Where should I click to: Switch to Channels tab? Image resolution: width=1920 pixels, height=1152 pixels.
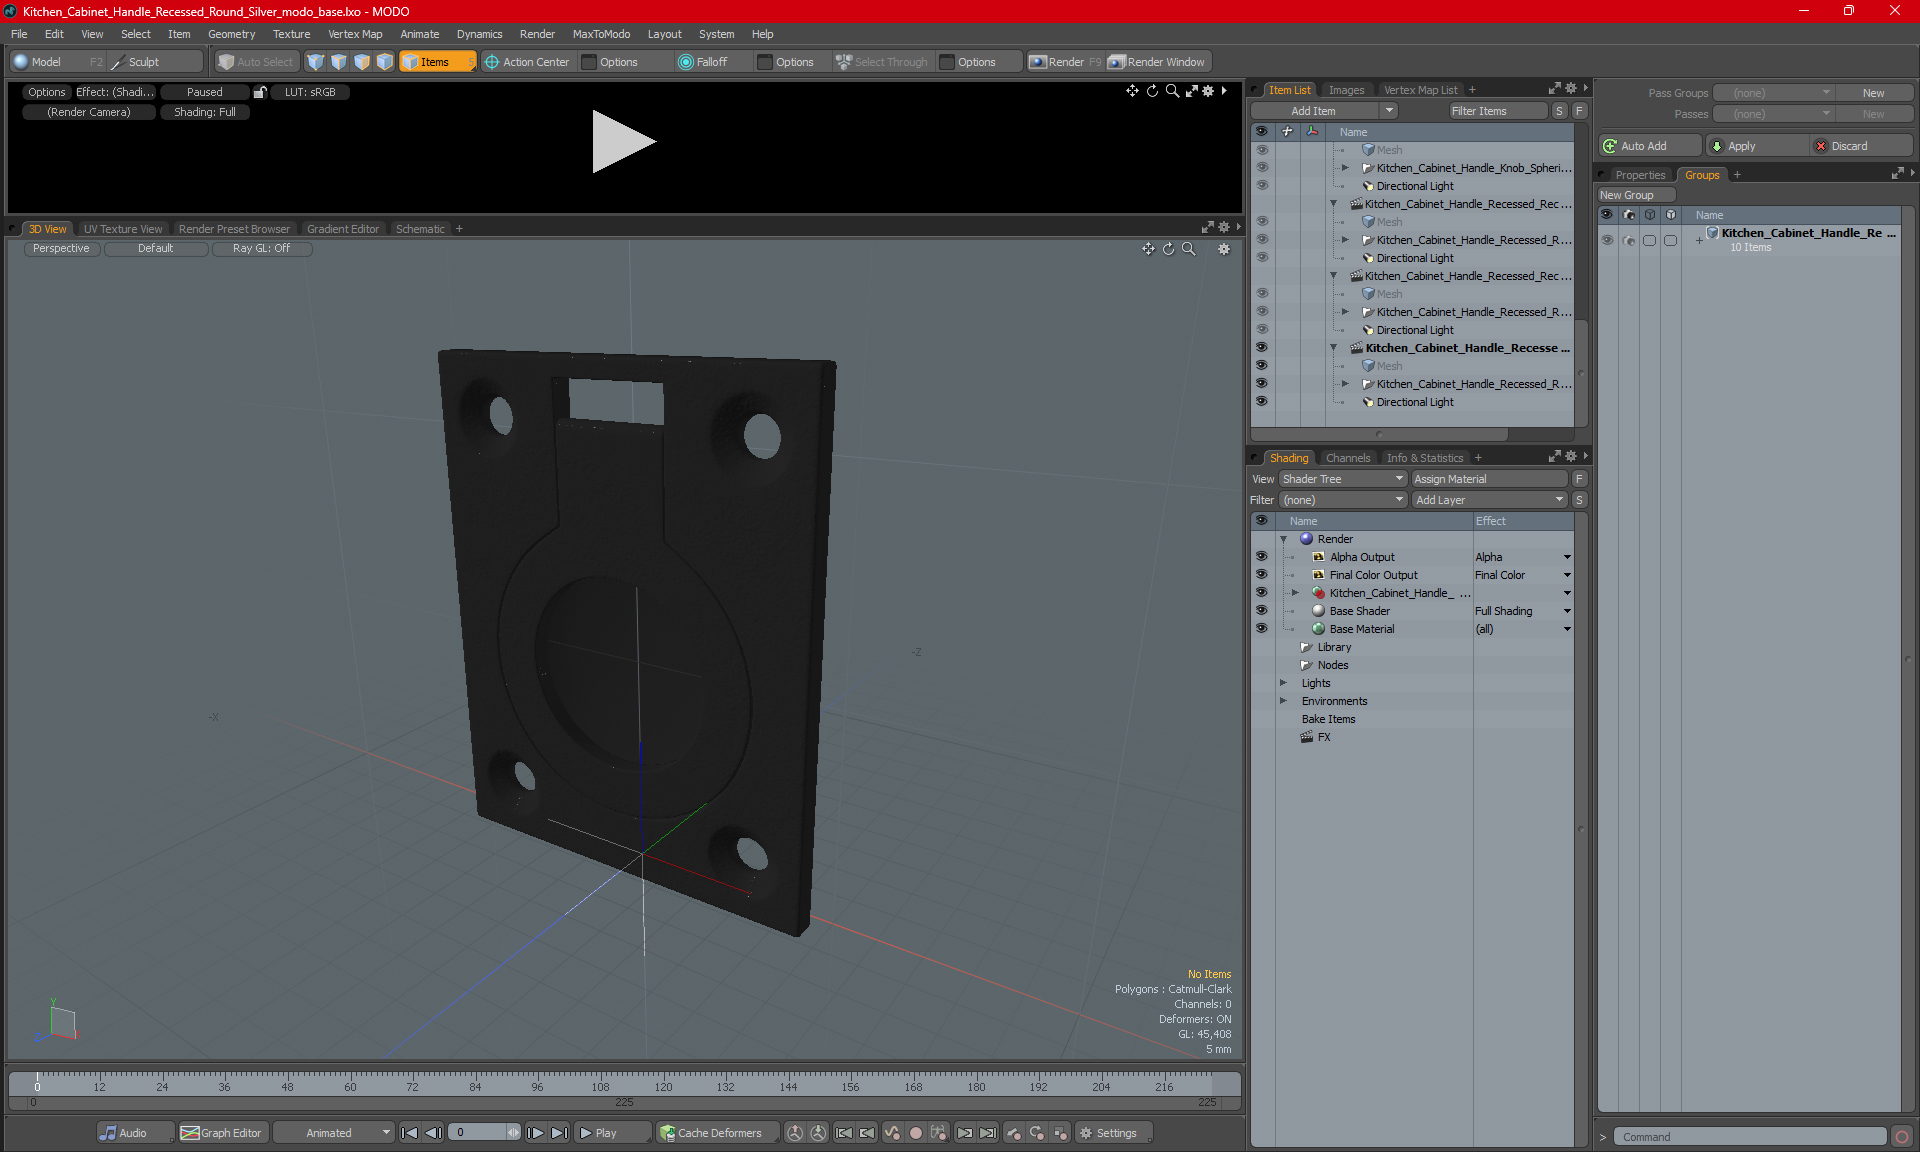(x=1347, y=458)
